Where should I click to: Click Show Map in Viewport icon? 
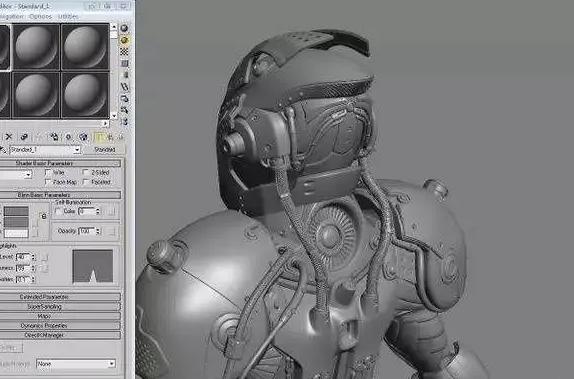[83, 137]
